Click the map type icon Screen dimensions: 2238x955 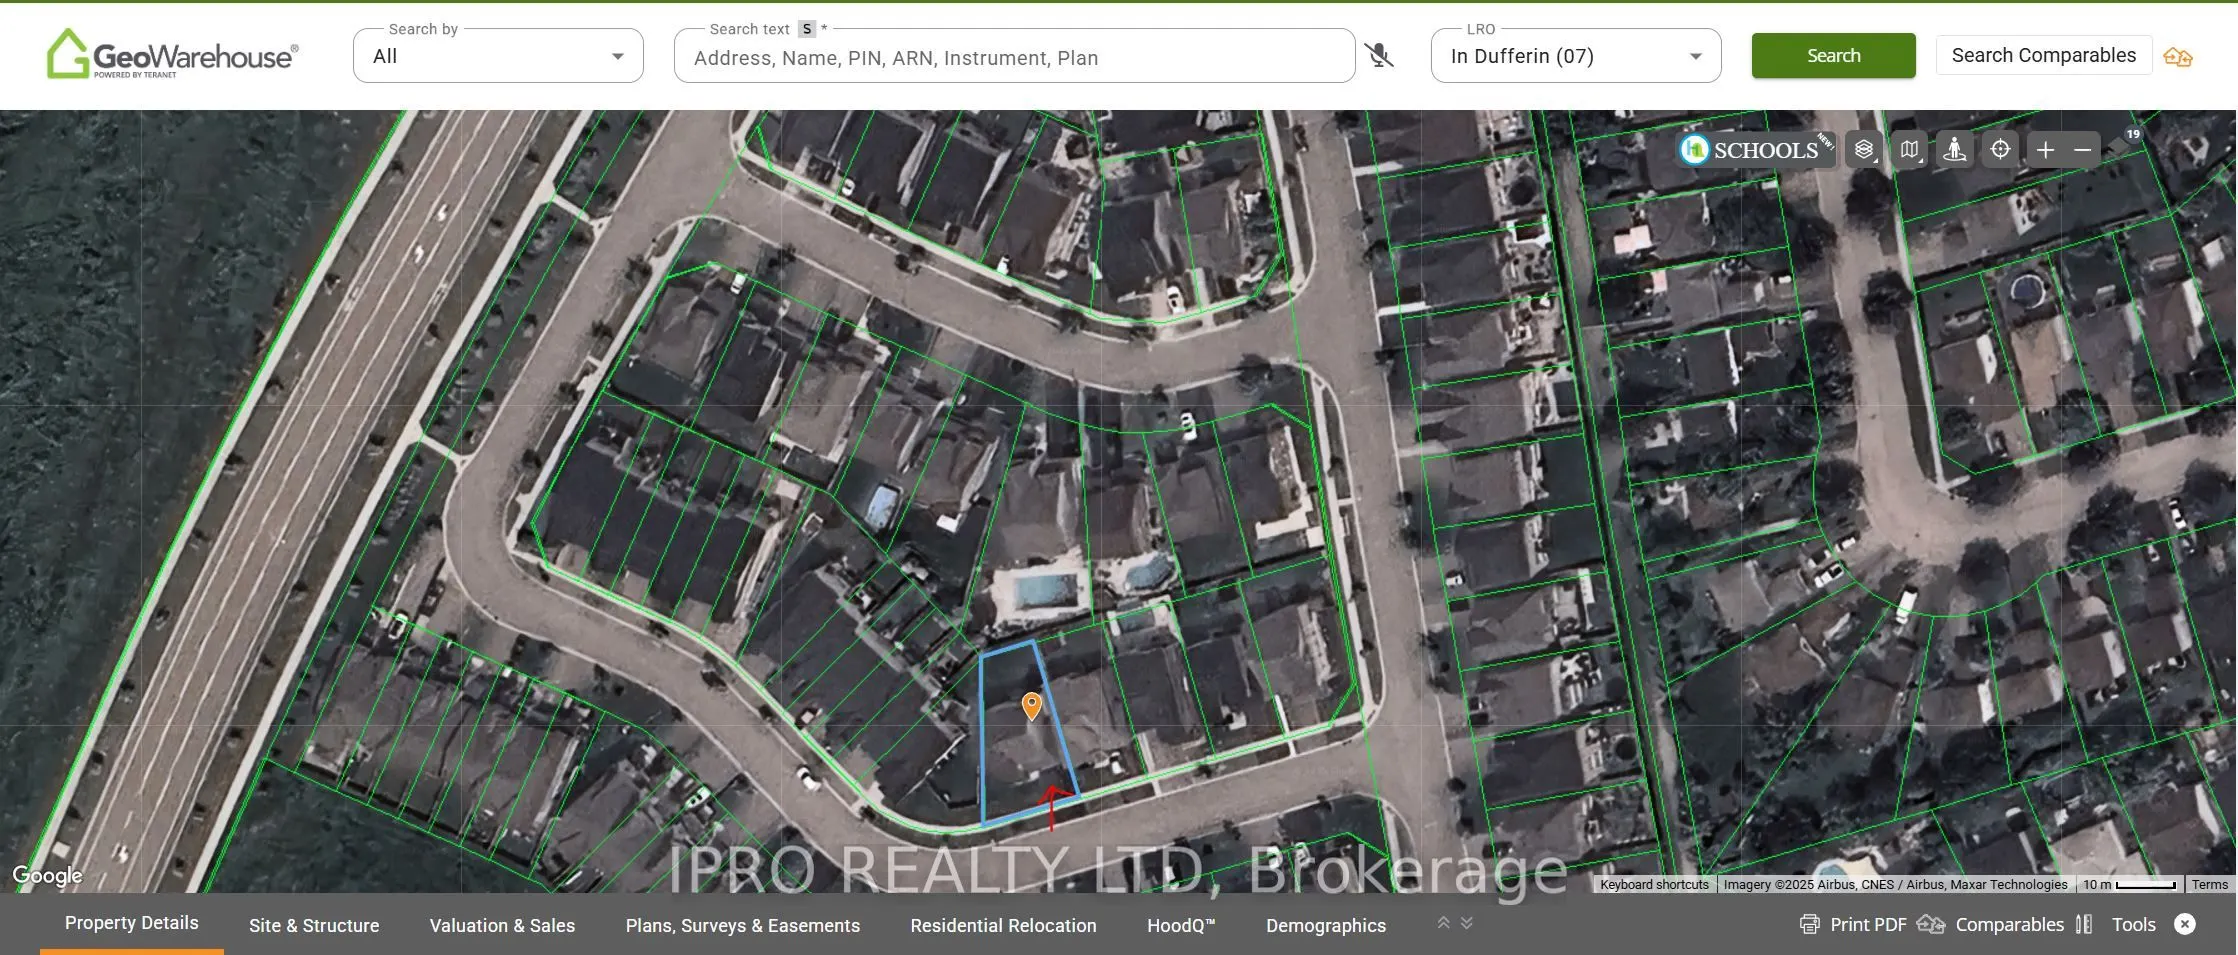tap(1909, 150)
